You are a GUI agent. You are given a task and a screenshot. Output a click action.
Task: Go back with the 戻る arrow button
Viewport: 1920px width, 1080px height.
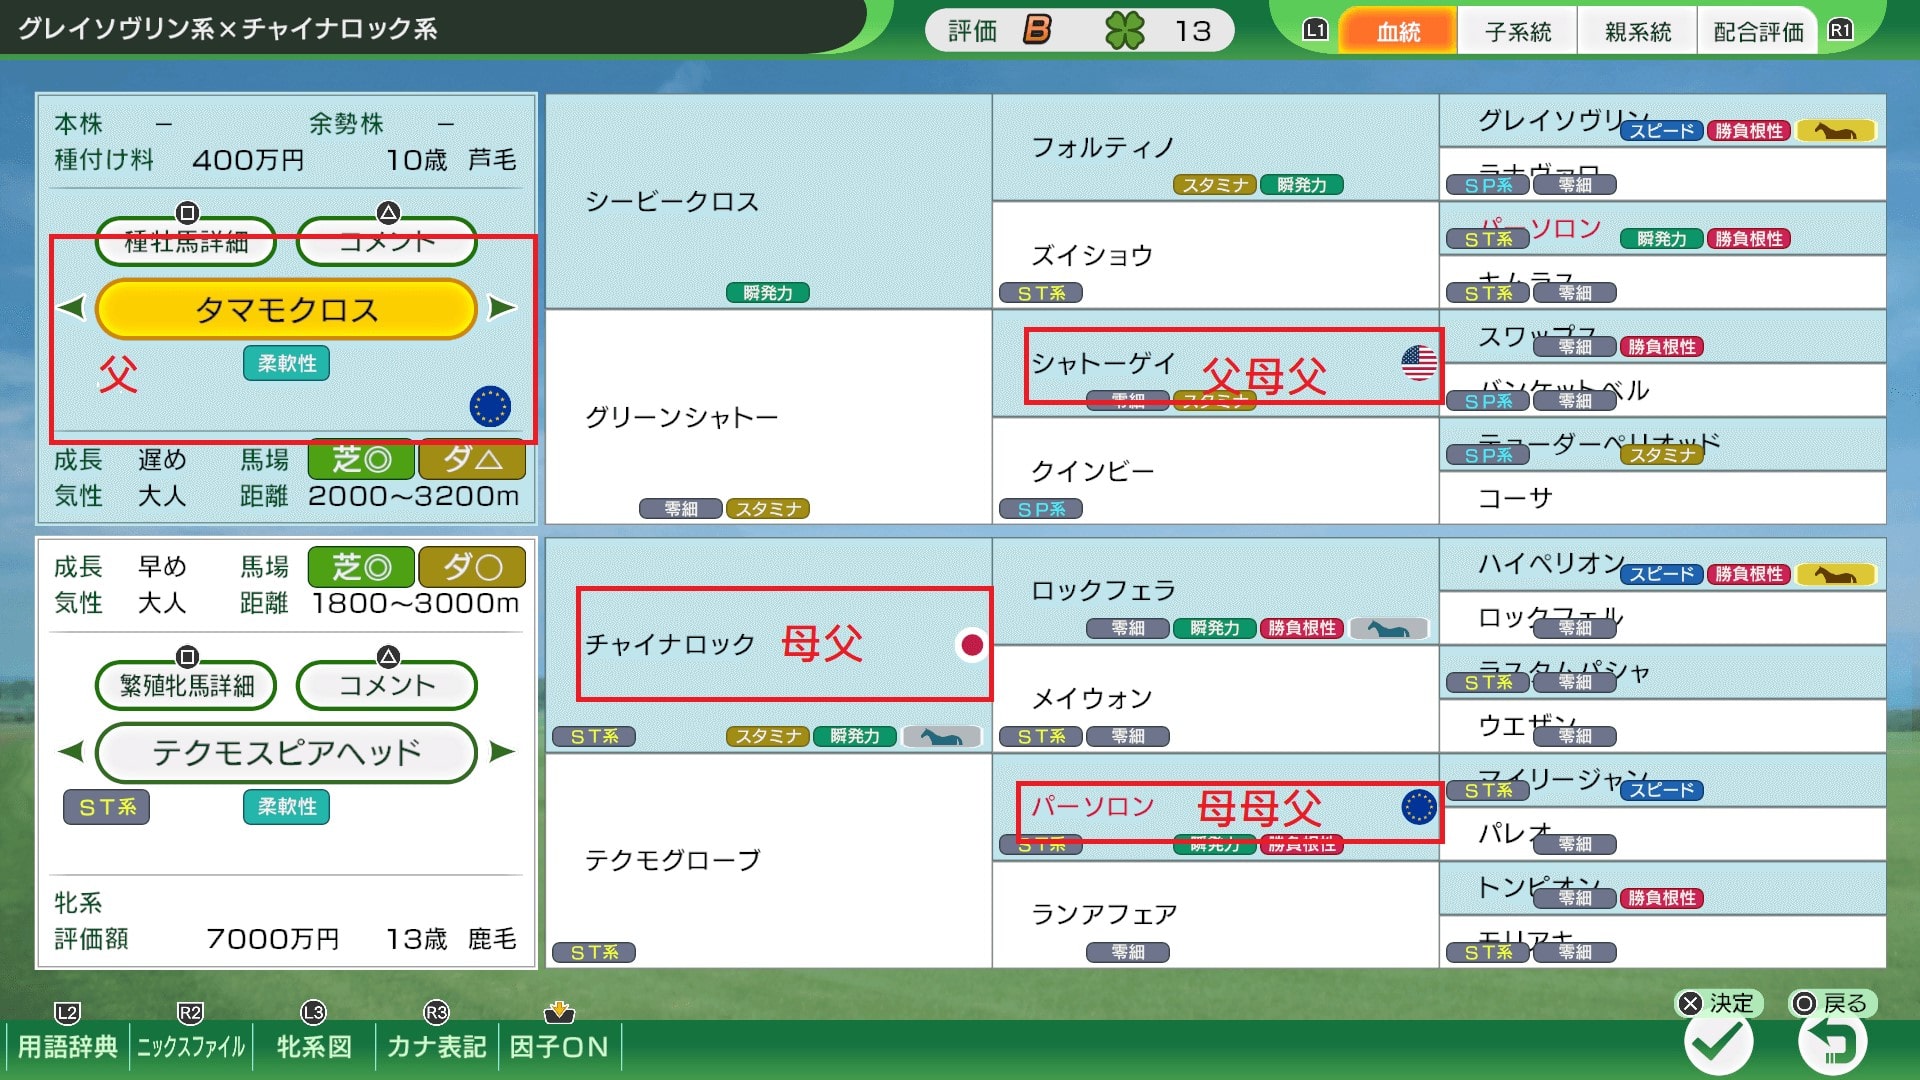(1832, 1041)
